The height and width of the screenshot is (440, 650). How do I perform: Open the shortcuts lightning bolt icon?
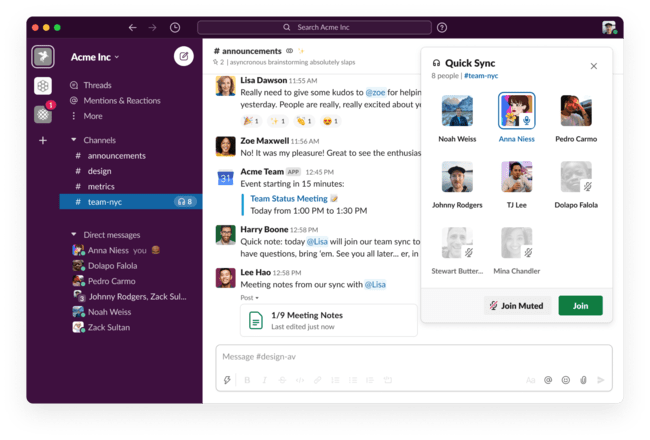pyautogui.click(x=227, y=380)
